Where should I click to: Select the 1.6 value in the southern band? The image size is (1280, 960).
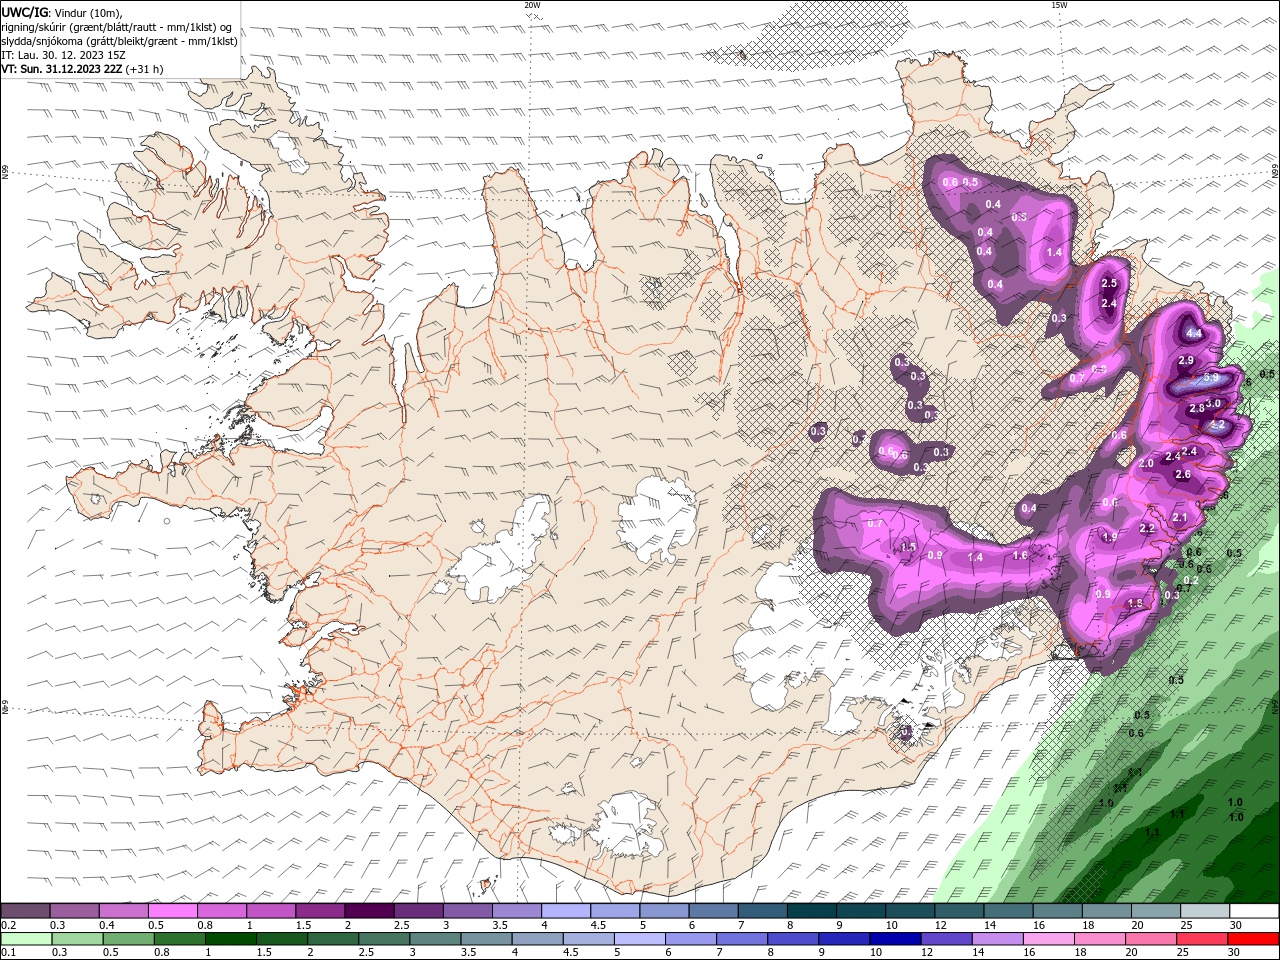click(x=1020, y=556)
